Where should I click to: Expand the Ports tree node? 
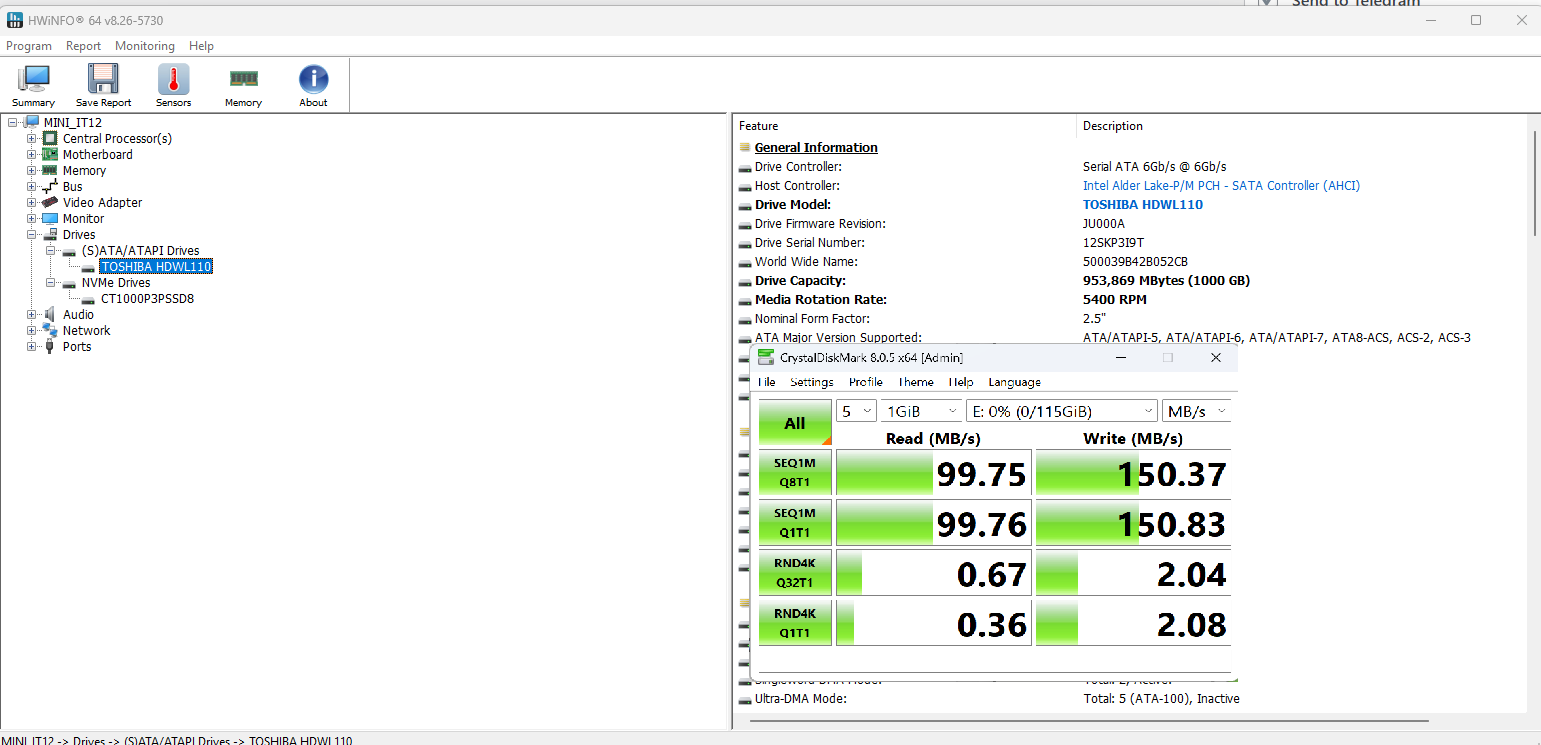32,347
